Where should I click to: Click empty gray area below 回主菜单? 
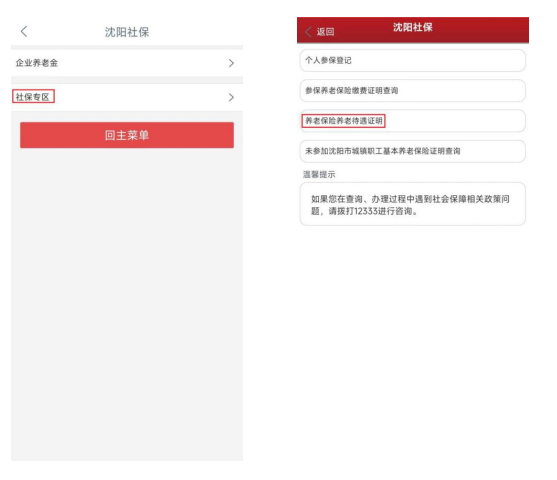click(127, 302)
